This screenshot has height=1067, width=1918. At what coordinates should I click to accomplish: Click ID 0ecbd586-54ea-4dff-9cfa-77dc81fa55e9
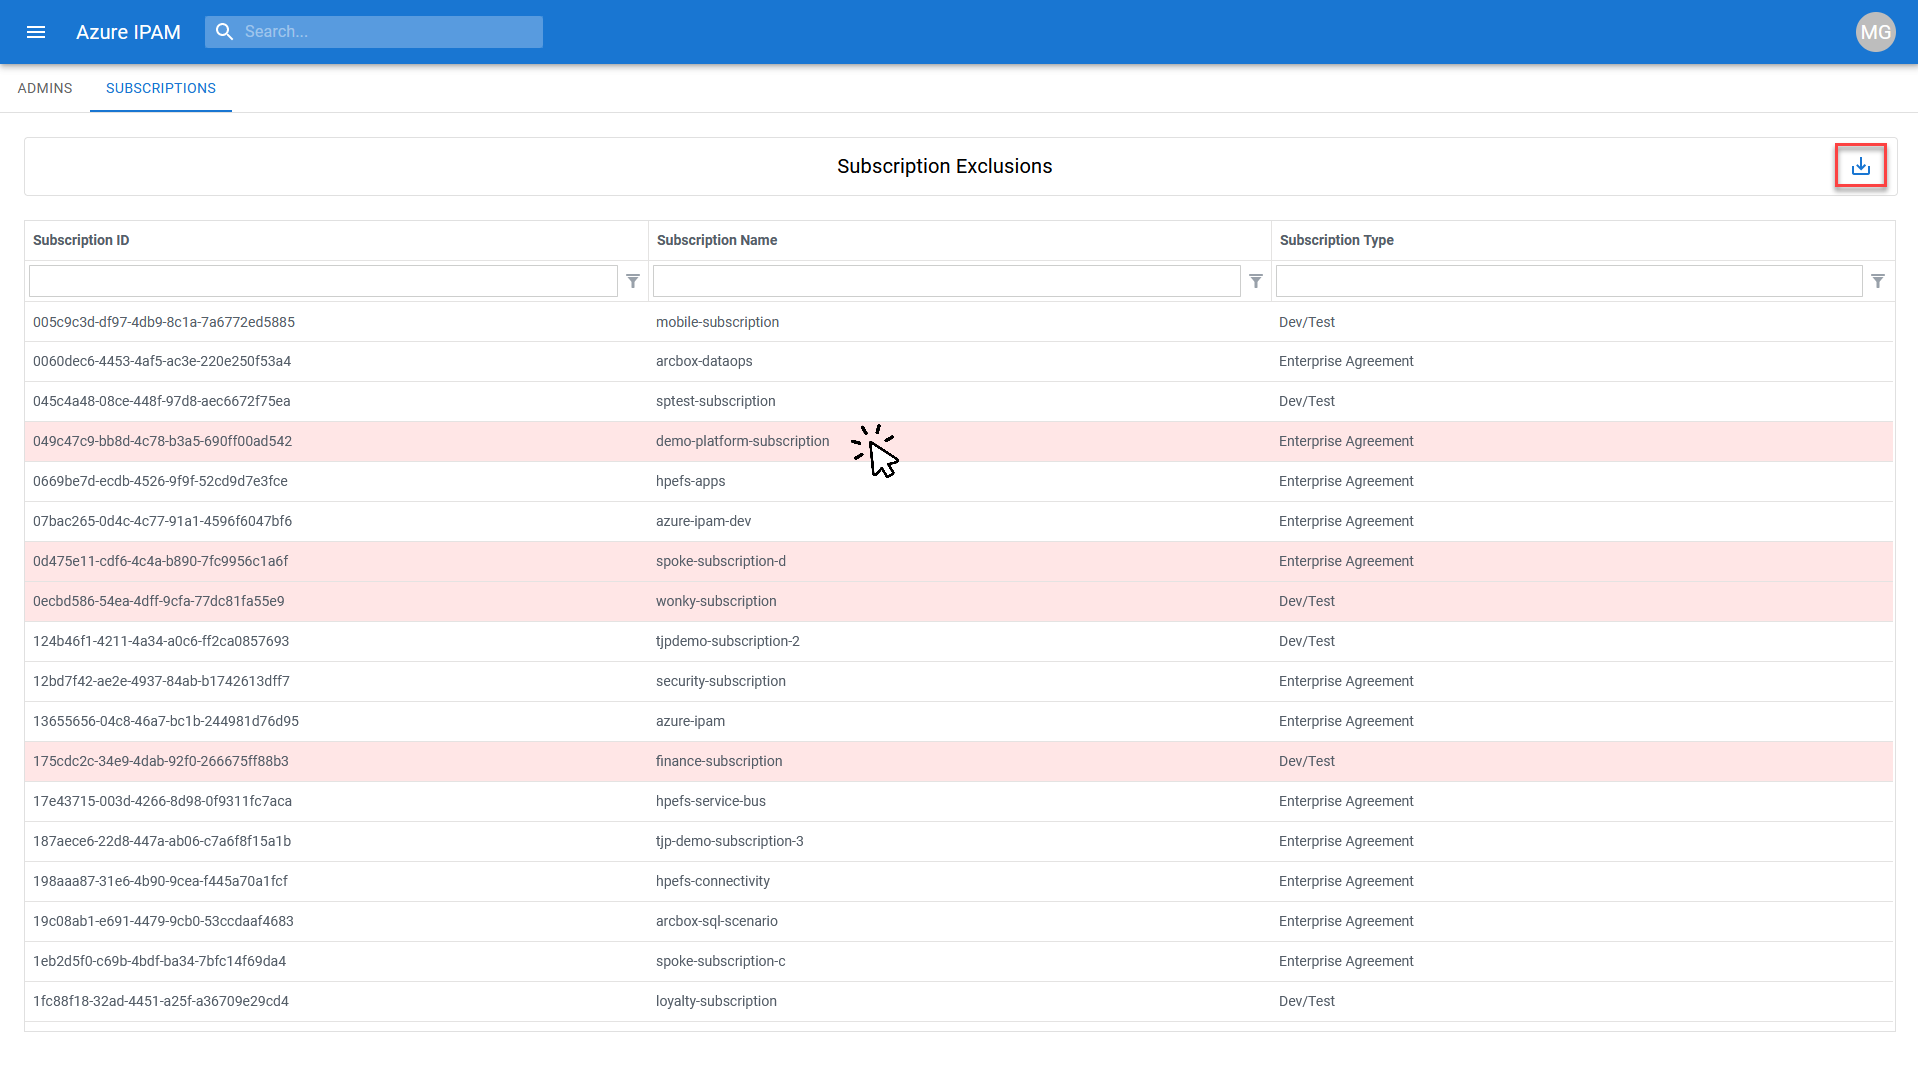[x=159, y=601]
